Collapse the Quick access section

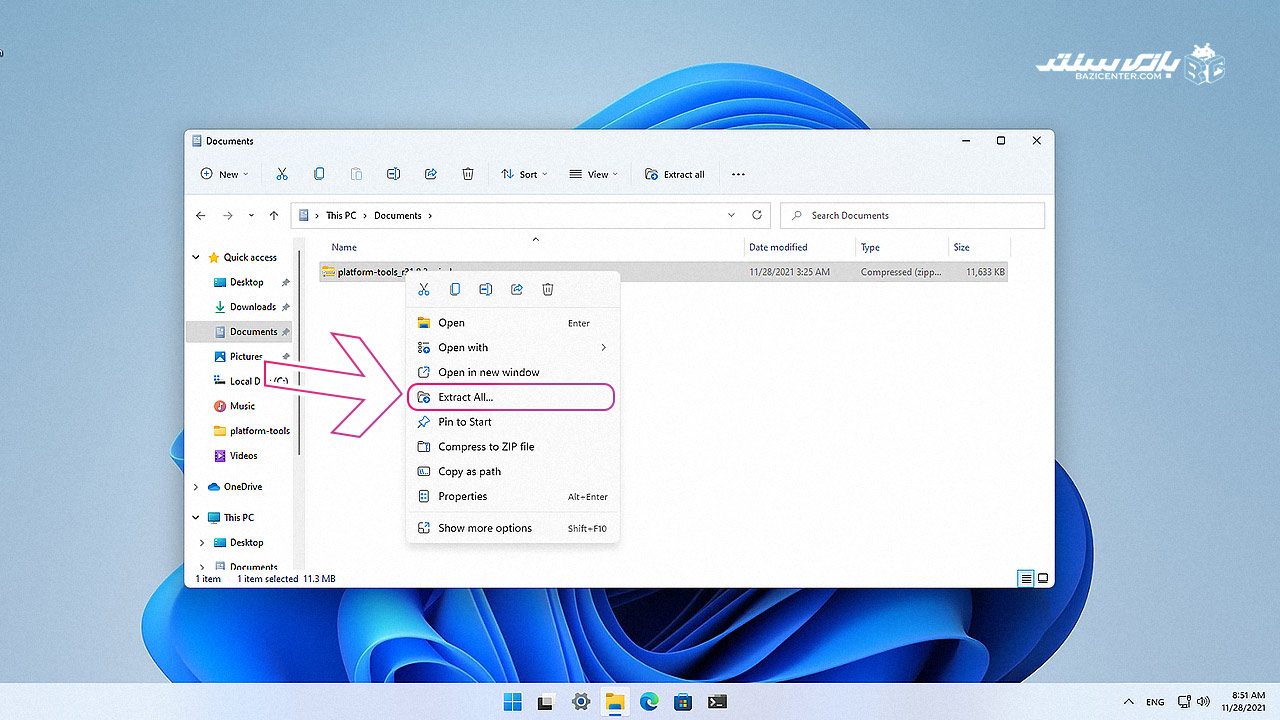pyautogui.click(x=196, y=257)
